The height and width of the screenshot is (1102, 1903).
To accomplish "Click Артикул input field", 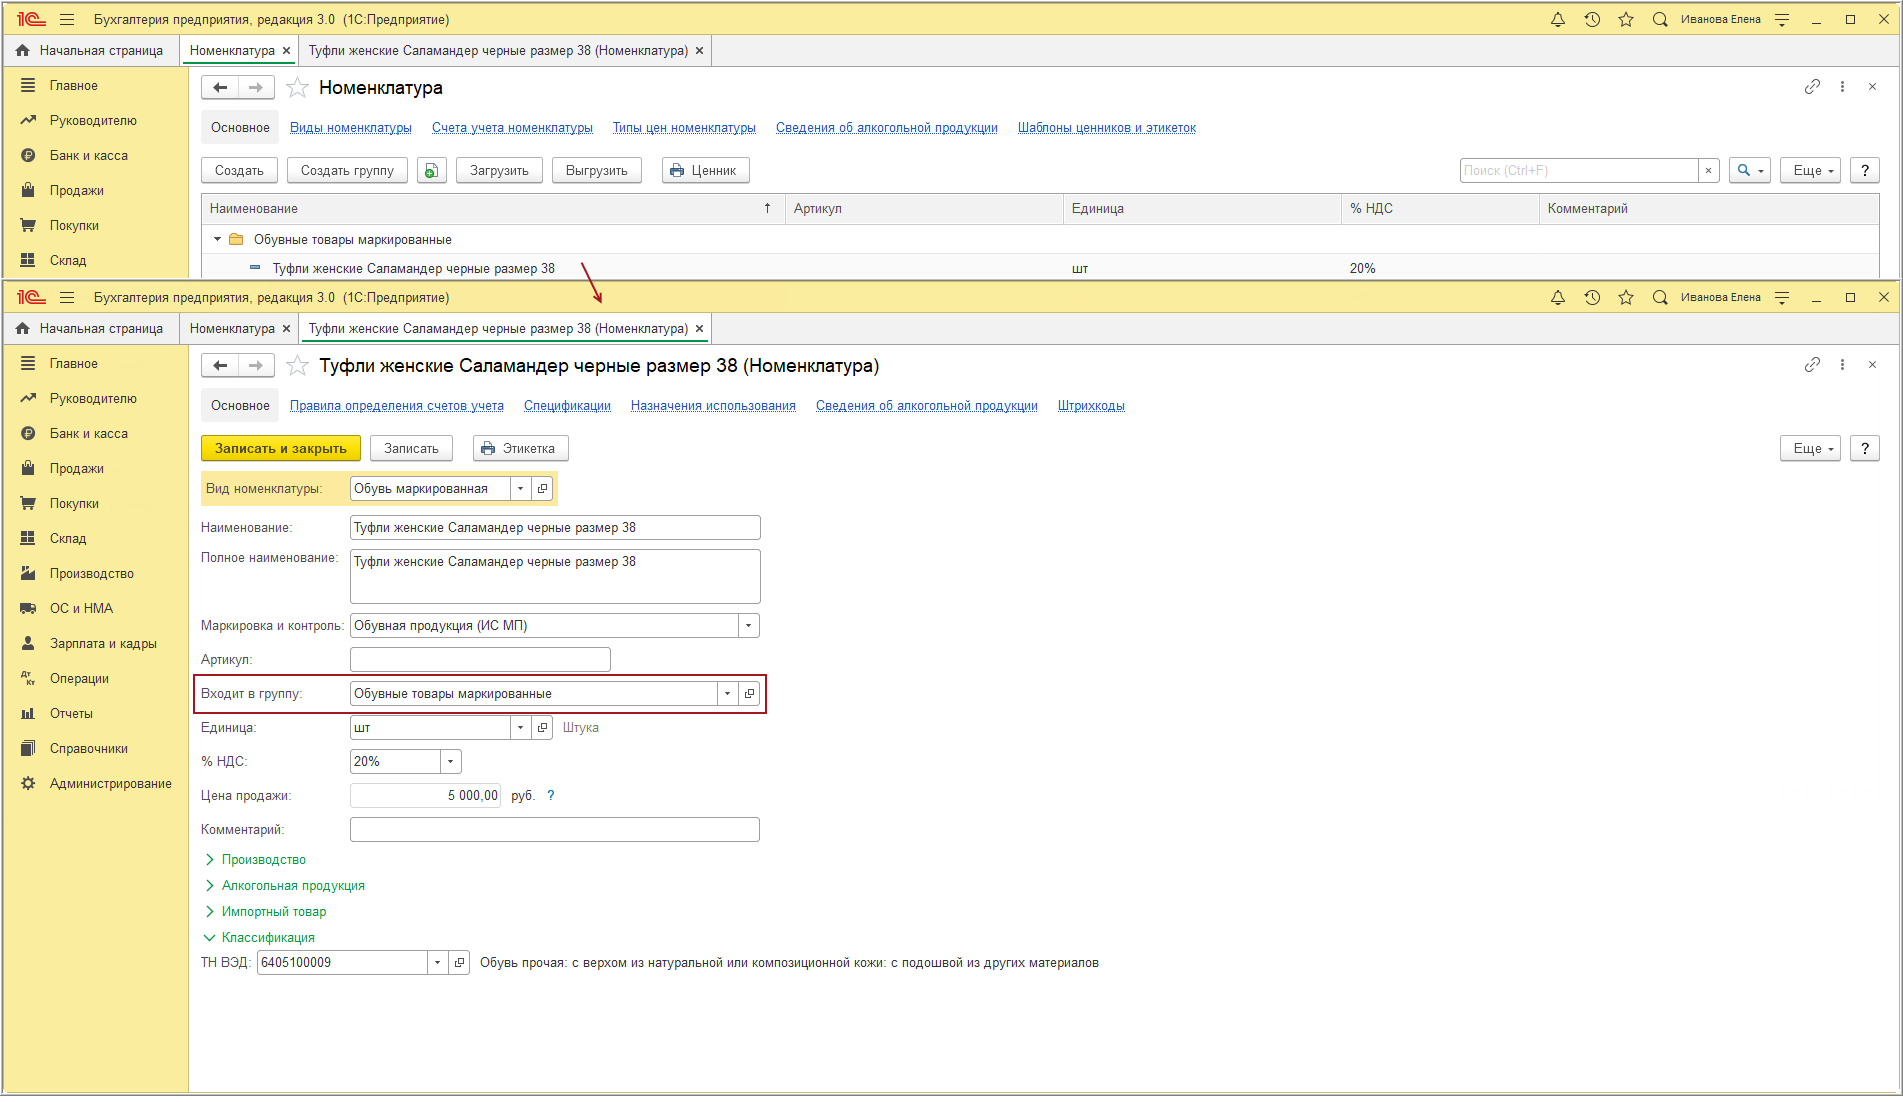I will pyautogui.click(x=480, y=659).
